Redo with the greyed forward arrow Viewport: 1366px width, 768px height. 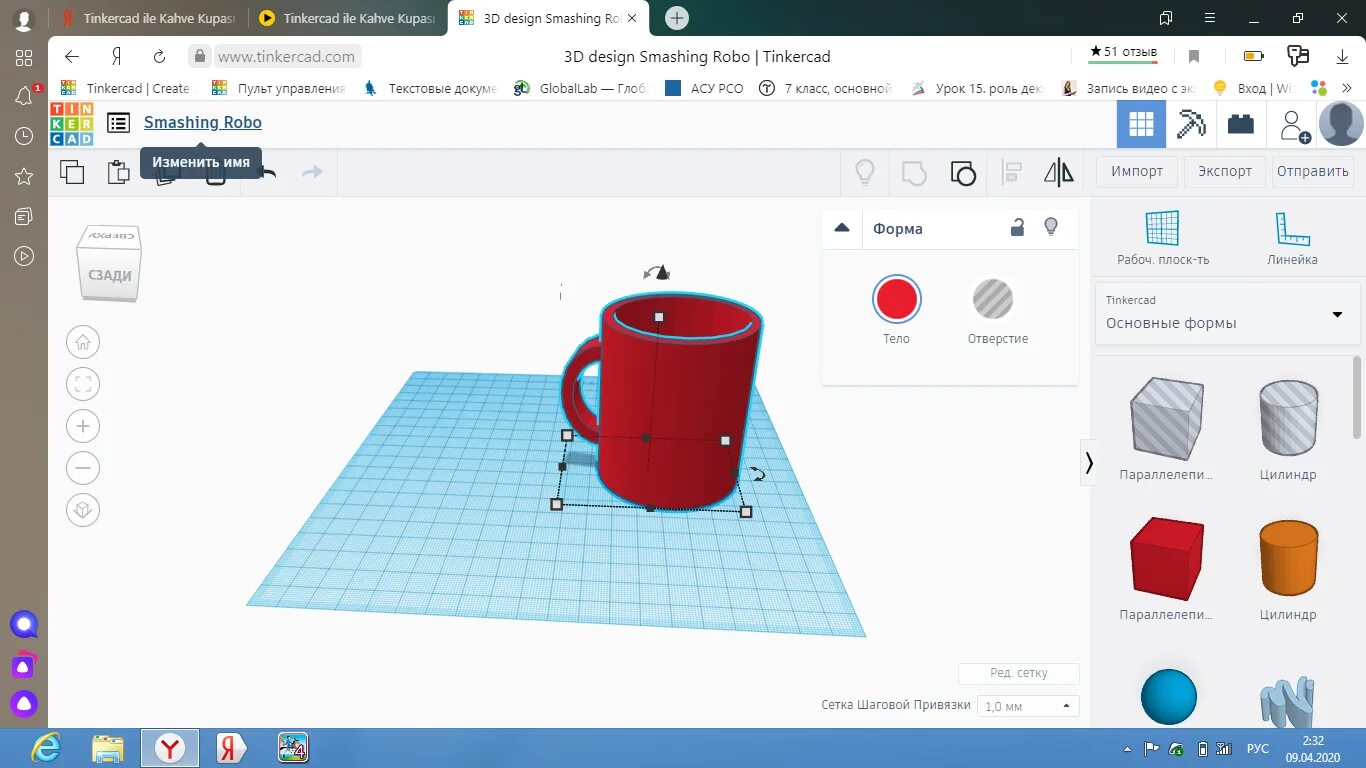[313, 172]
